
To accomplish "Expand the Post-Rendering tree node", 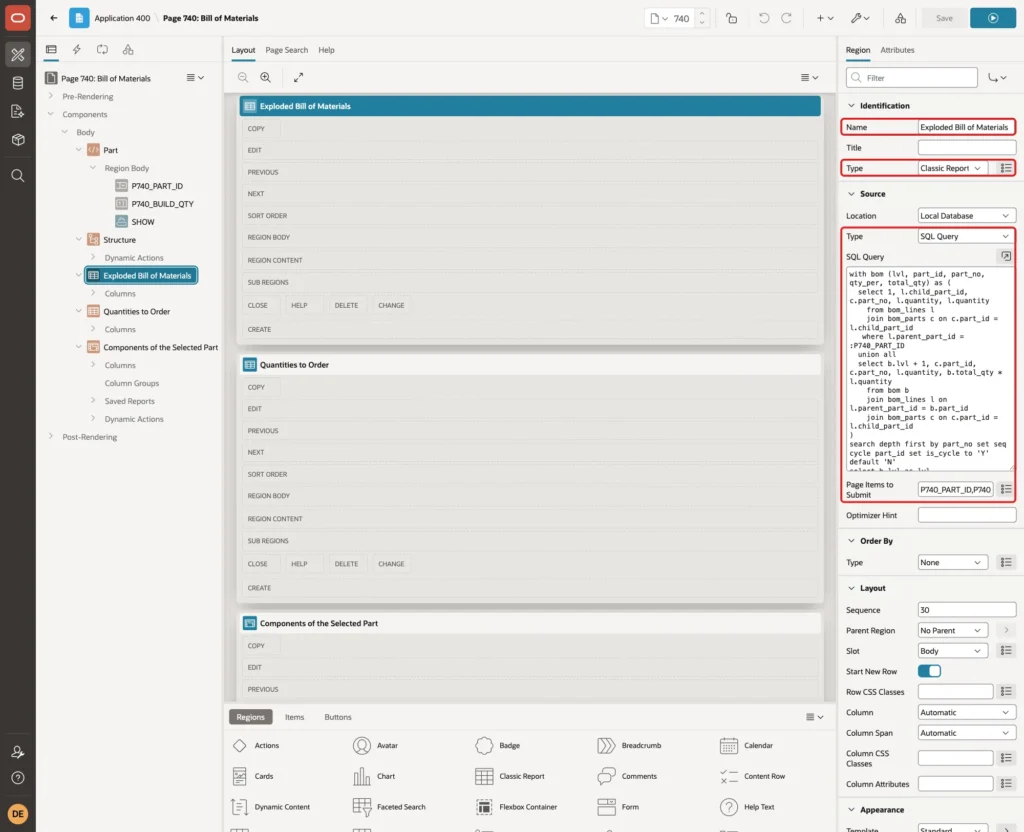I will (x=51, y=436).
